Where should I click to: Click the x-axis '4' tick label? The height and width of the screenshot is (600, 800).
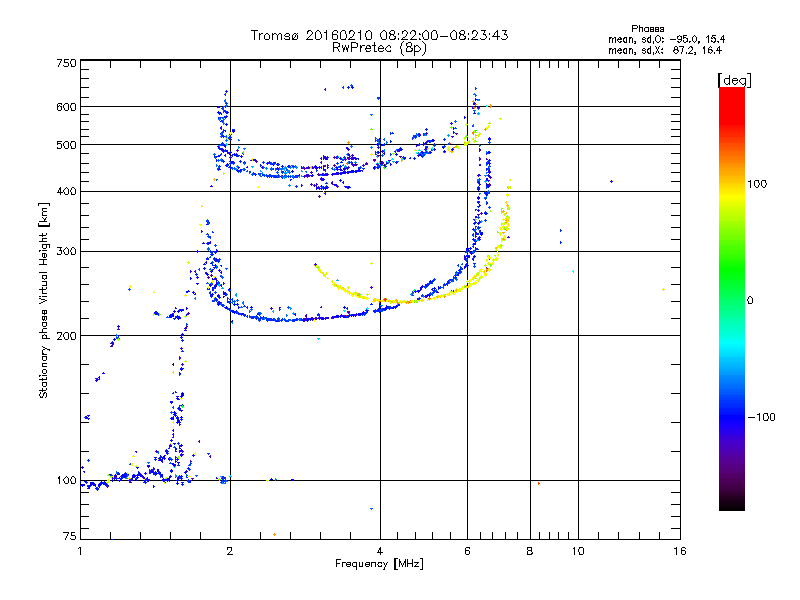click(380, 551)
